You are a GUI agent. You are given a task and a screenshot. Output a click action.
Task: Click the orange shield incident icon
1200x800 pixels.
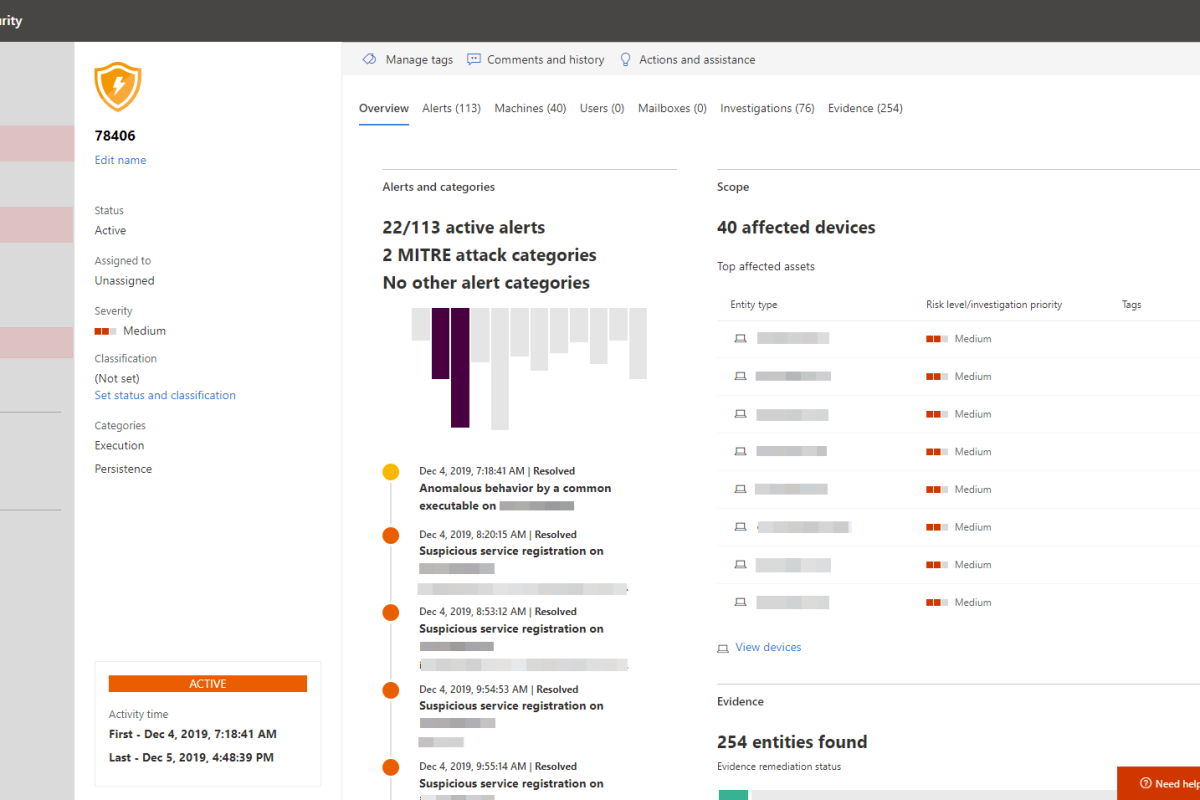point(118,87)
